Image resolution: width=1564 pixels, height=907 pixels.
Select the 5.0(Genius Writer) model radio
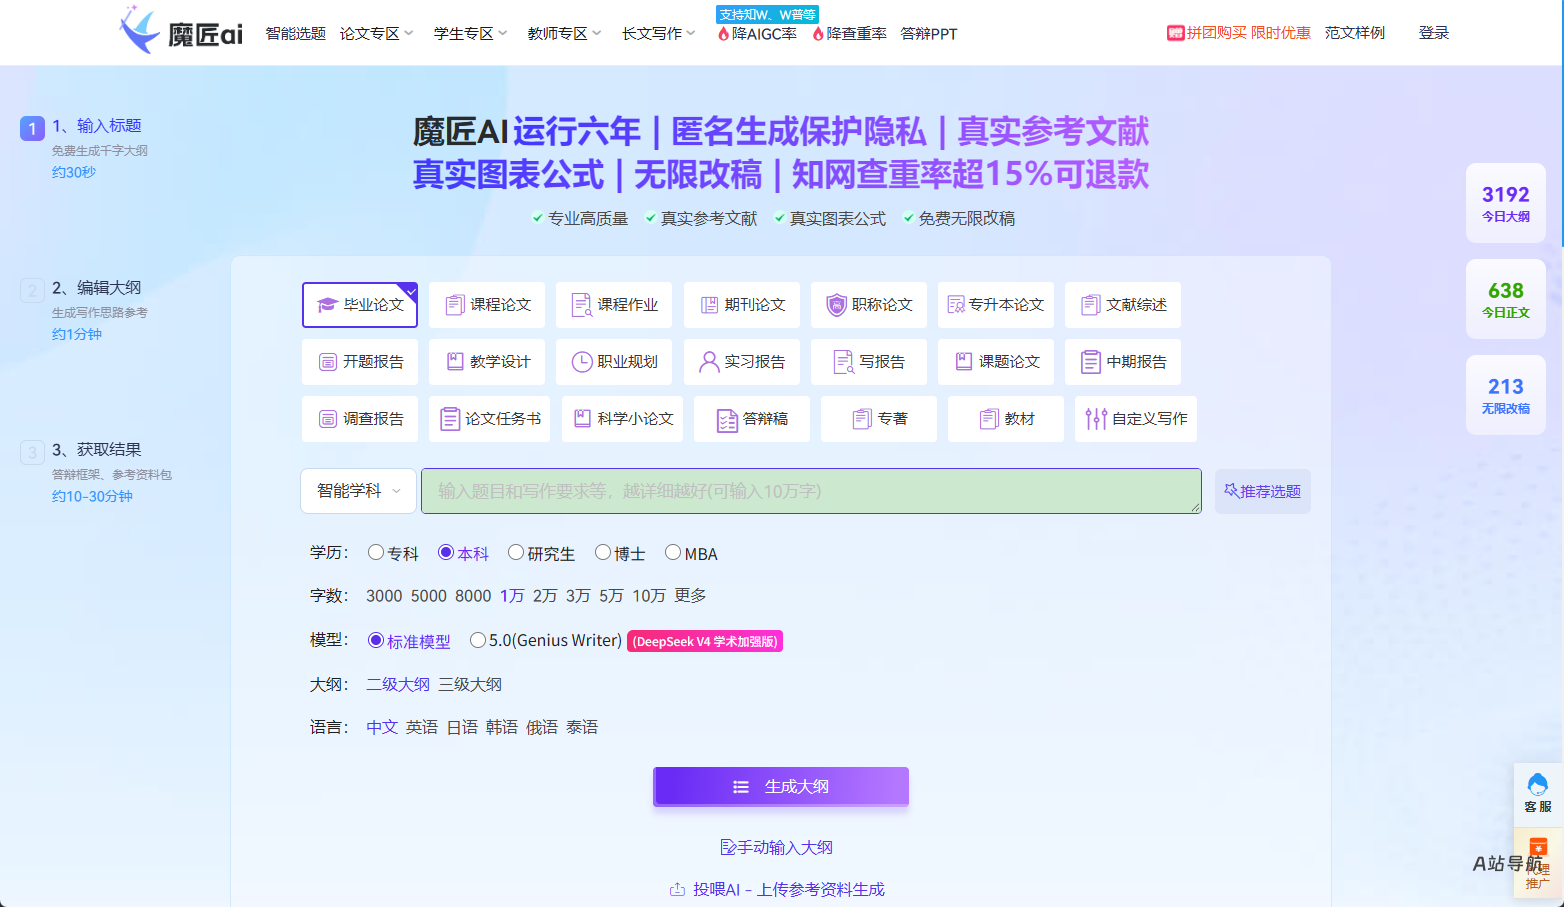[x=478, y=640]
